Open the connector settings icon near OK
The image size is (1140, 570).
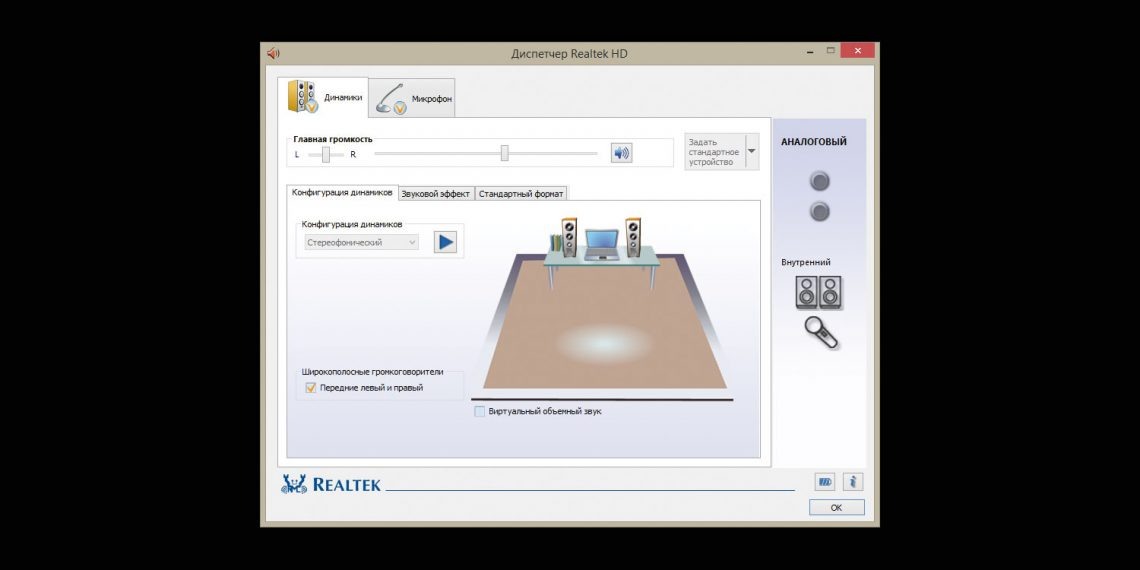coord(824,481)
